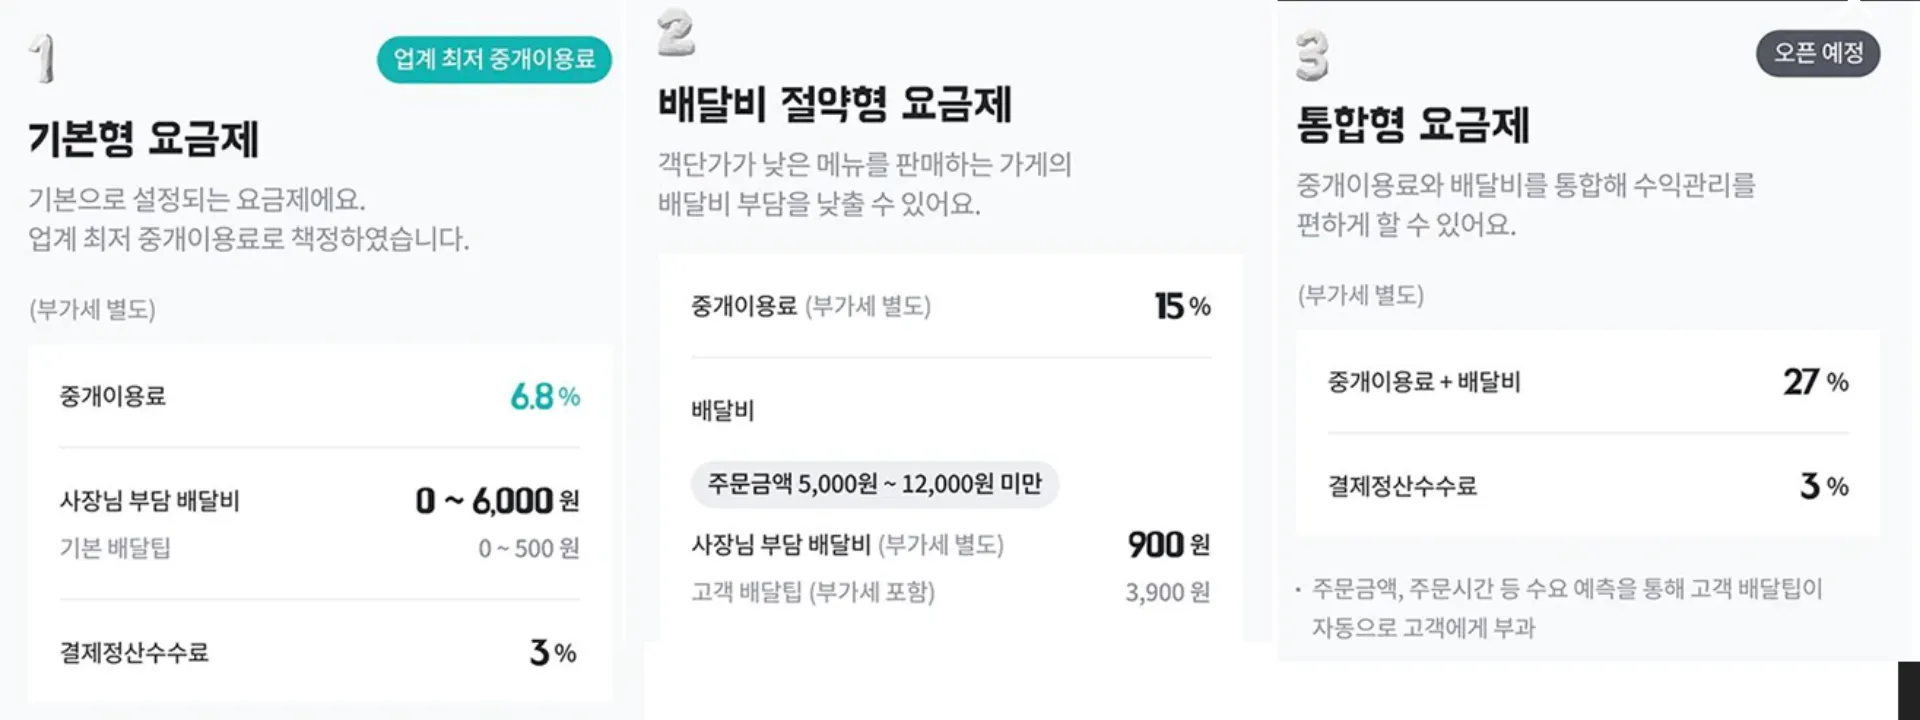This screenshot has height=720, width=1920.
Task: Click 결제정산수수료 label in the 통합형 card
Action: pos(1402,487)
